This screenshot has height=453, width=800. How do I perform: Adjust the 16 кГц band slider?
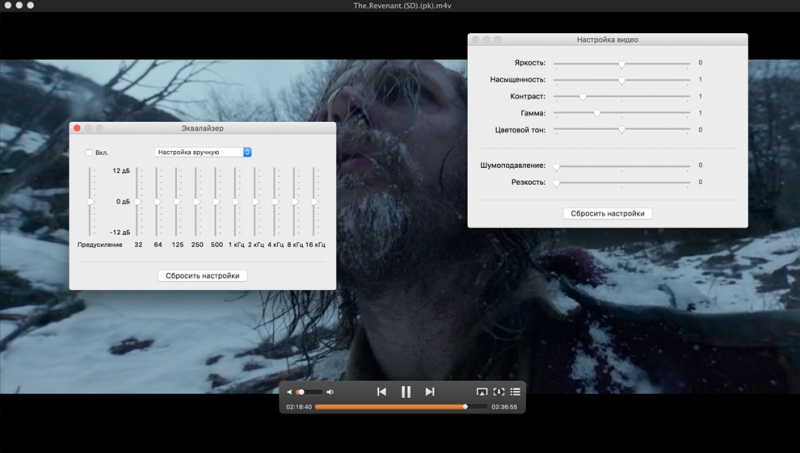pos(314,202)
